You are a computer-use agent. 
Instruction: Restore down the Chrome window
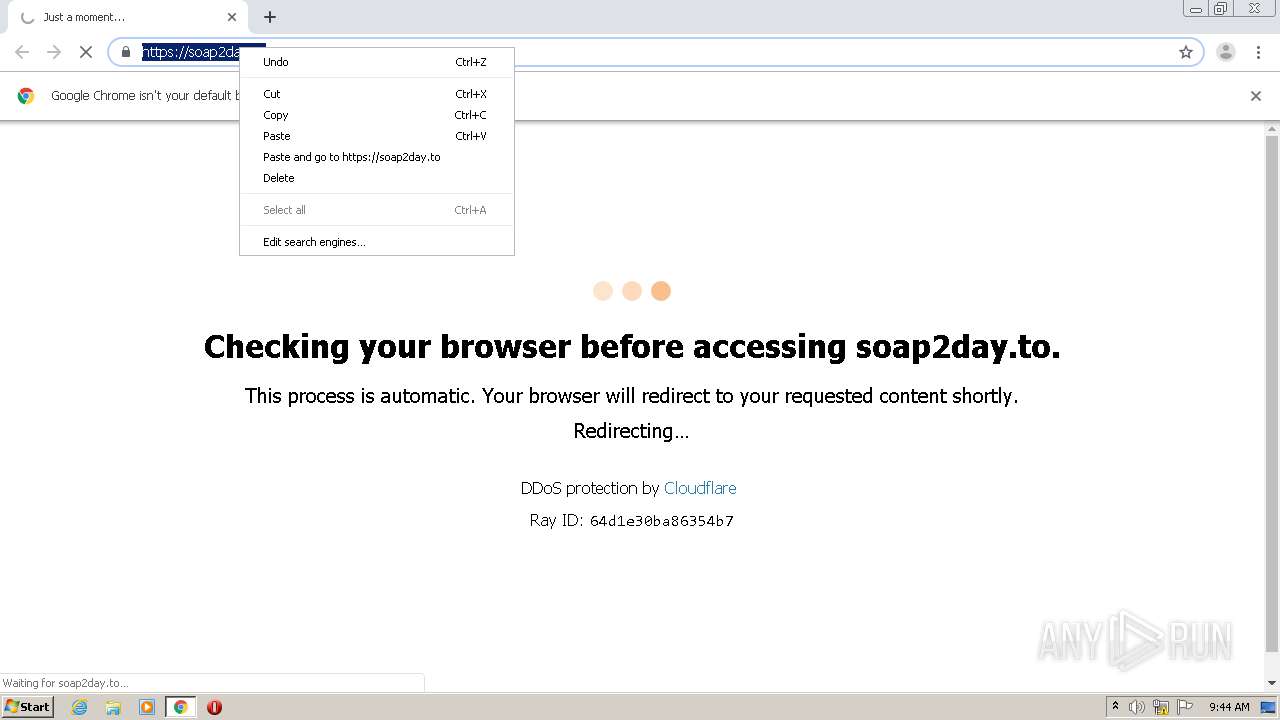click(x=1221, y=8)
